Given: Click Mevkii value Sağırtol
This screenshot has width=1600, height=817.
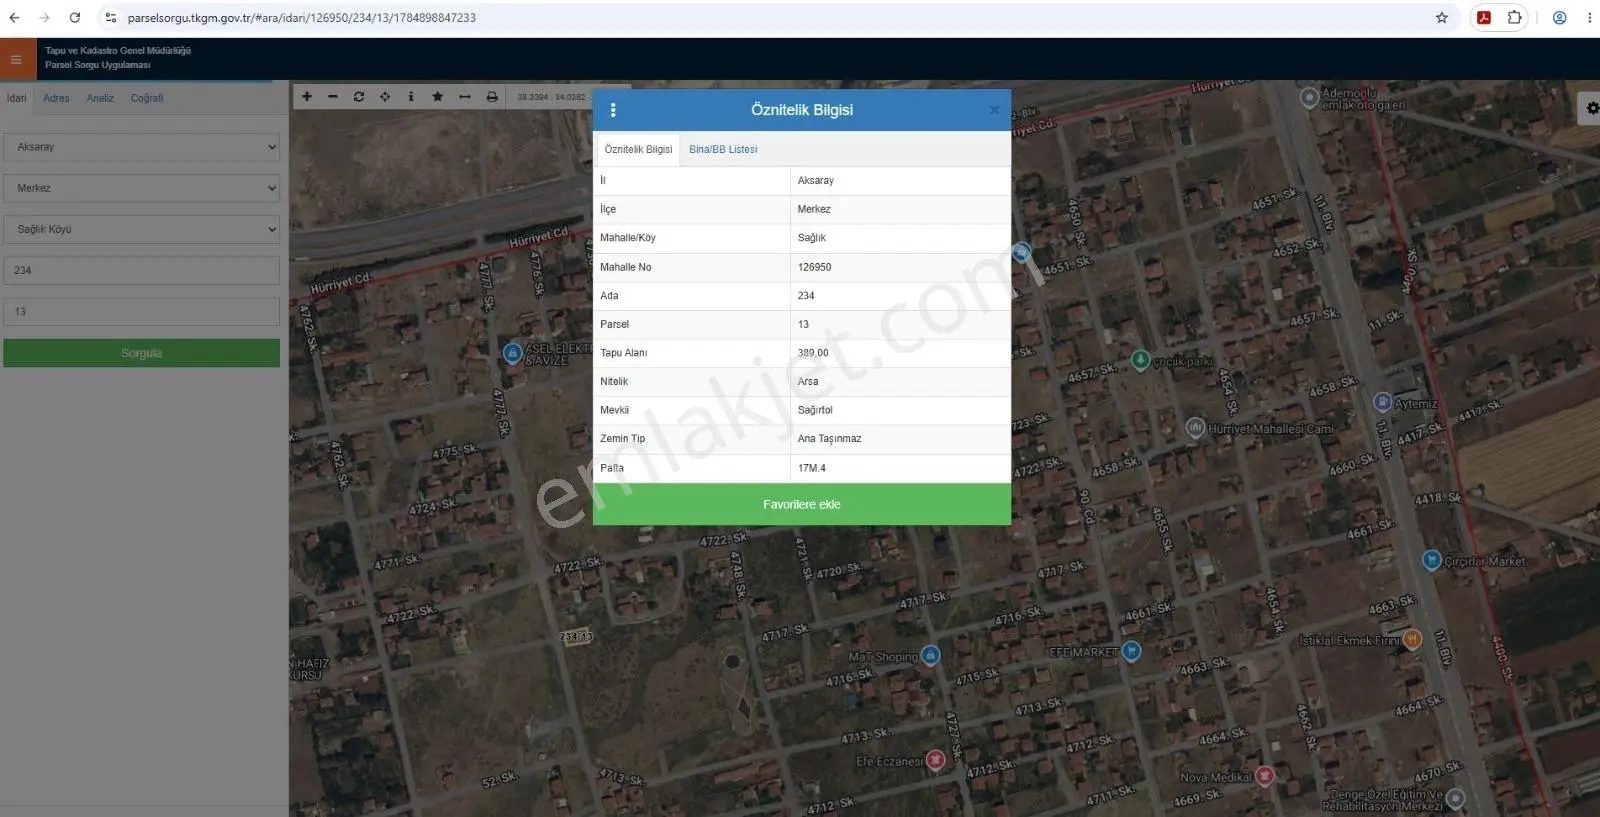Looking at the screenshot, I should (815, 410).
